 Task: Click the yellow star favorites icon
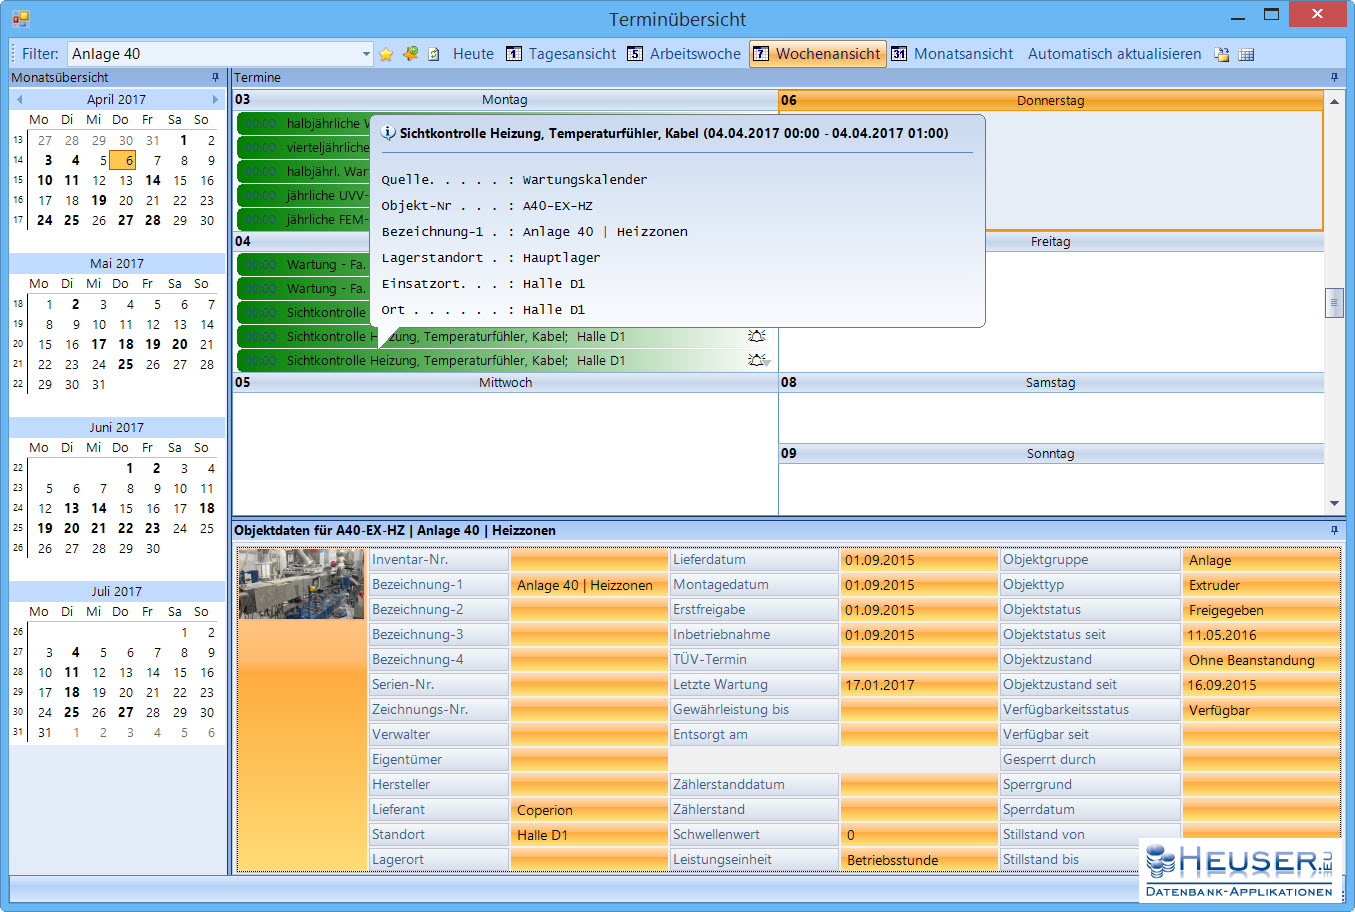click(x=386, y=54)
